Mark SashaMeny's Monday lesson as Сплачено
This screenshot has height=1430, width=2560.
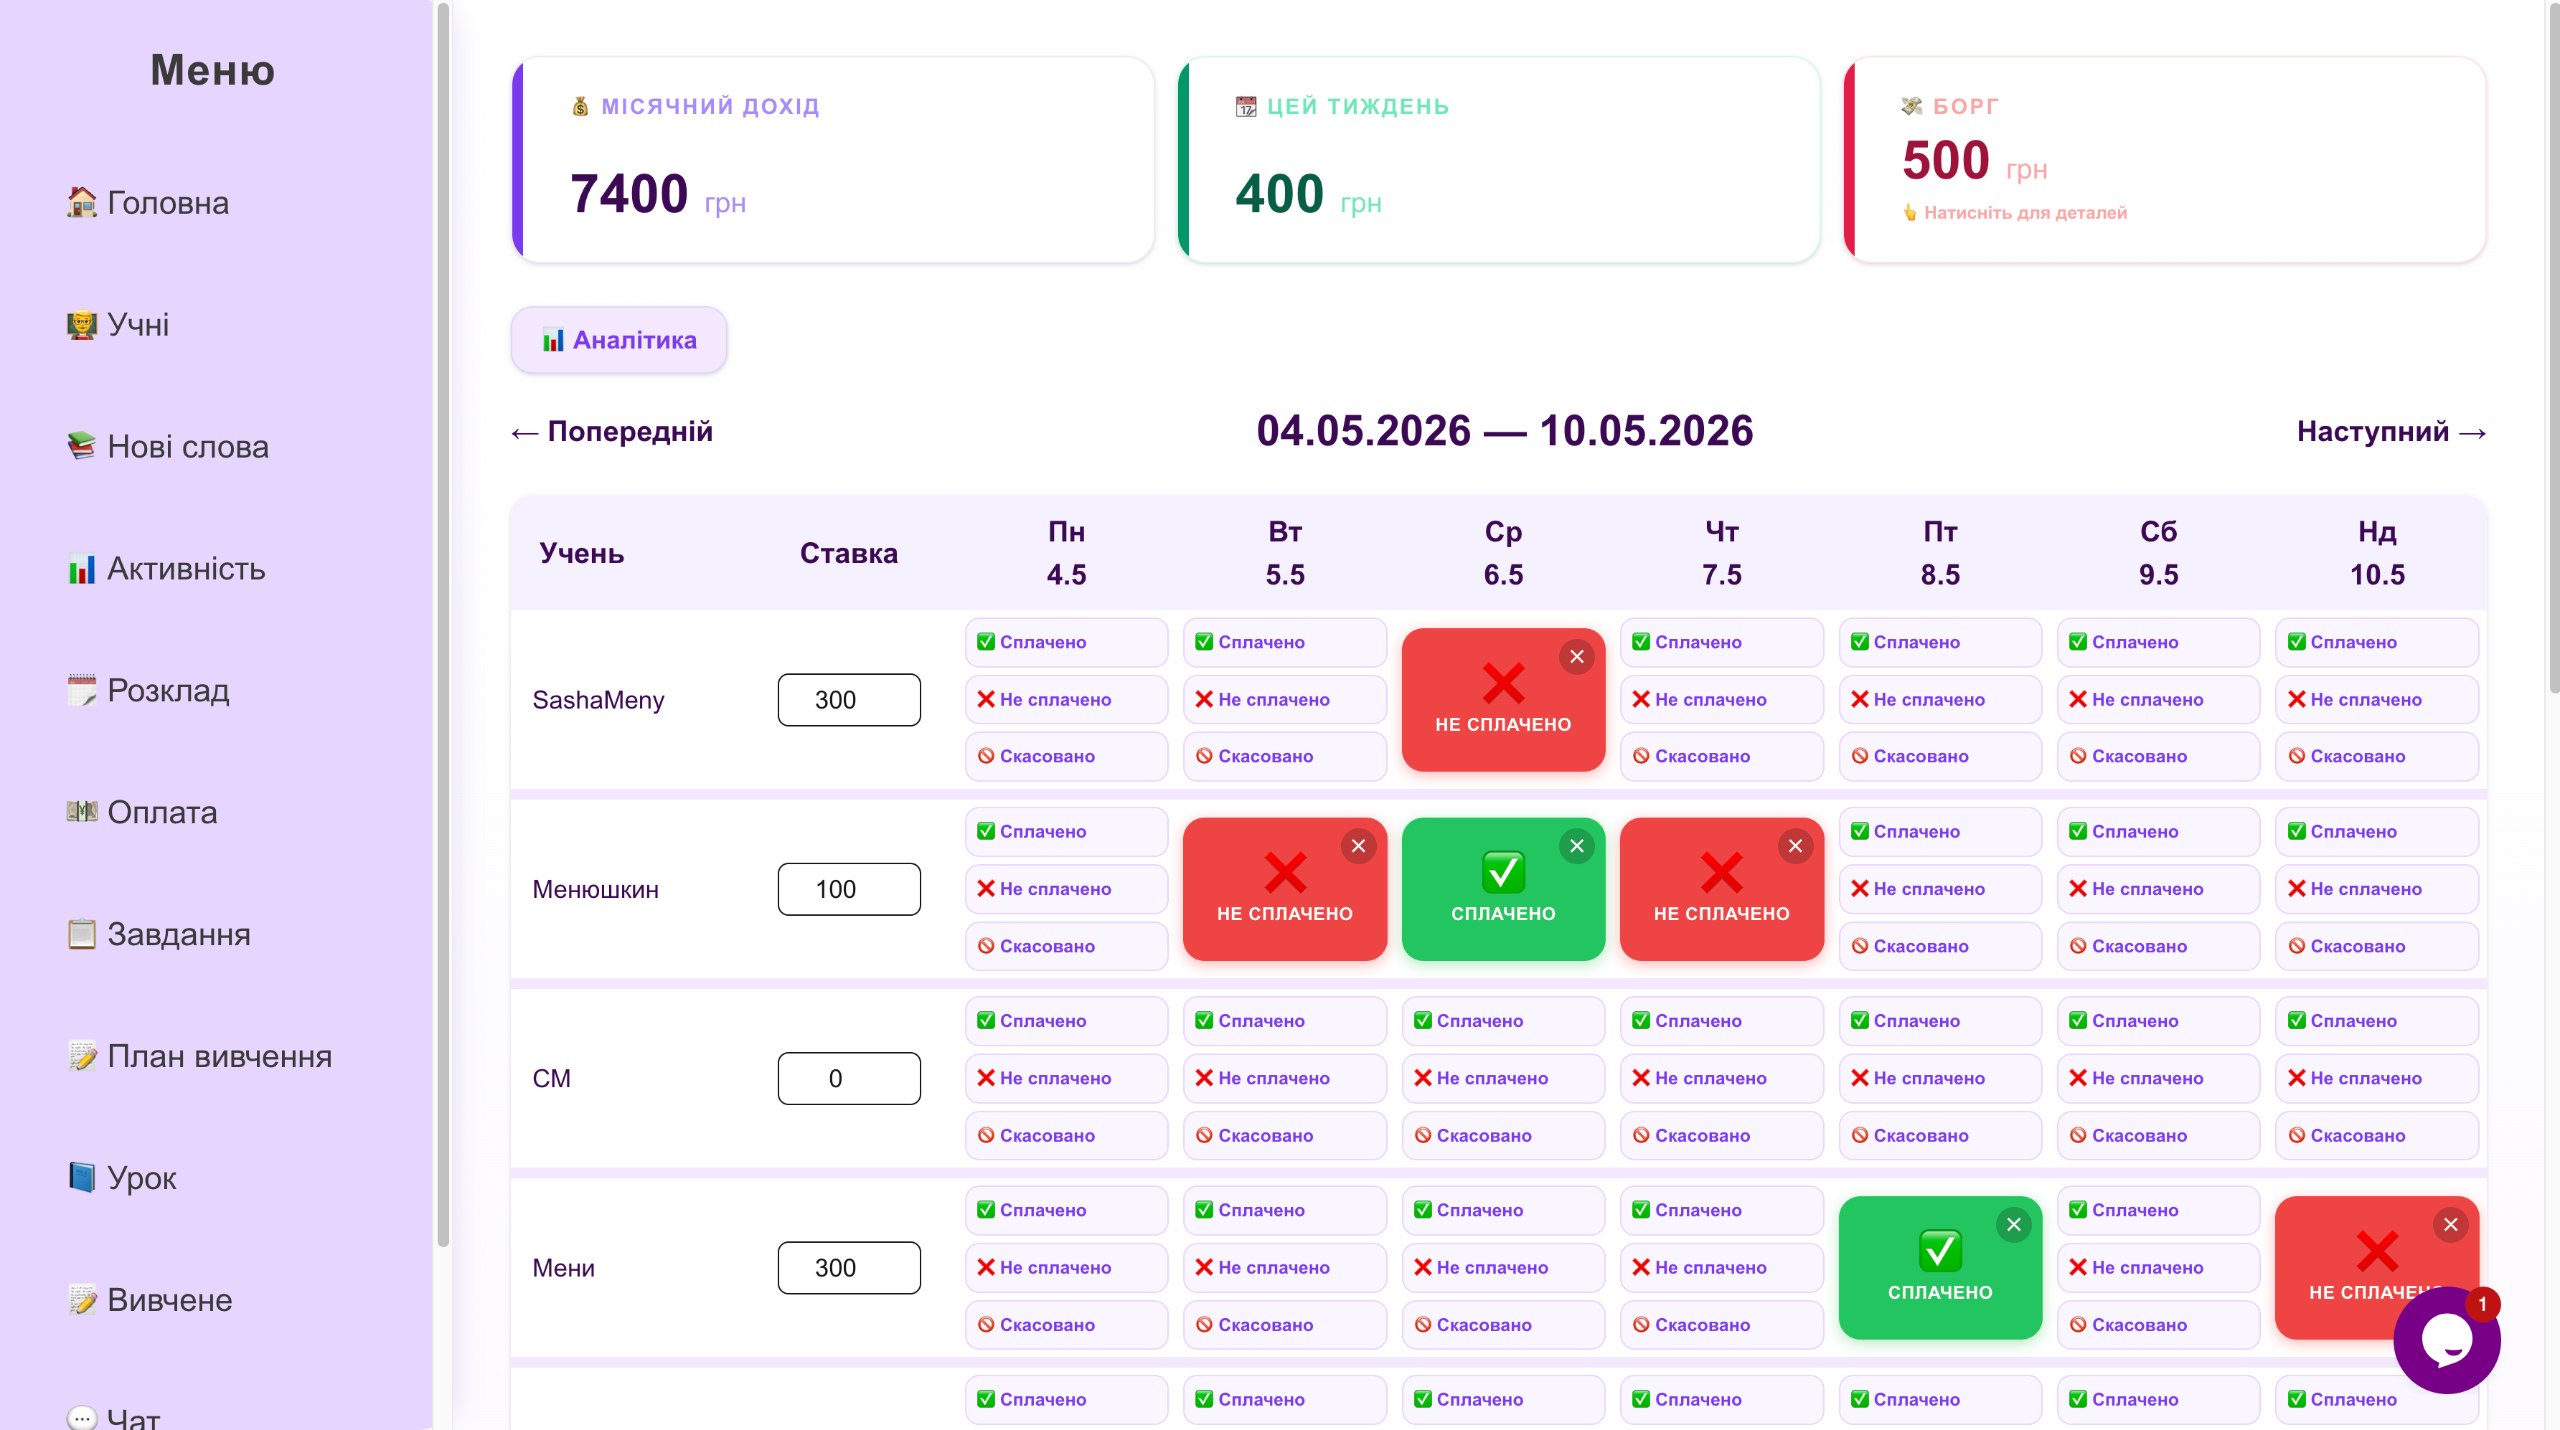coord(1066,642)
